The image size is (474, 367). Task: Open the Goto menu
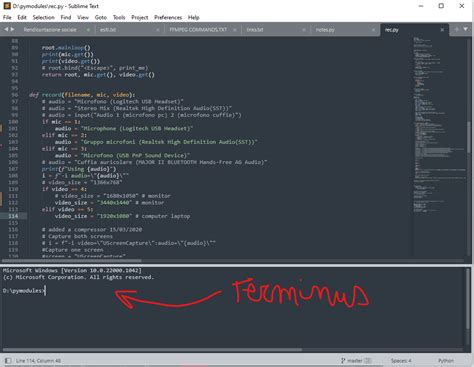(x=101, y=17)
